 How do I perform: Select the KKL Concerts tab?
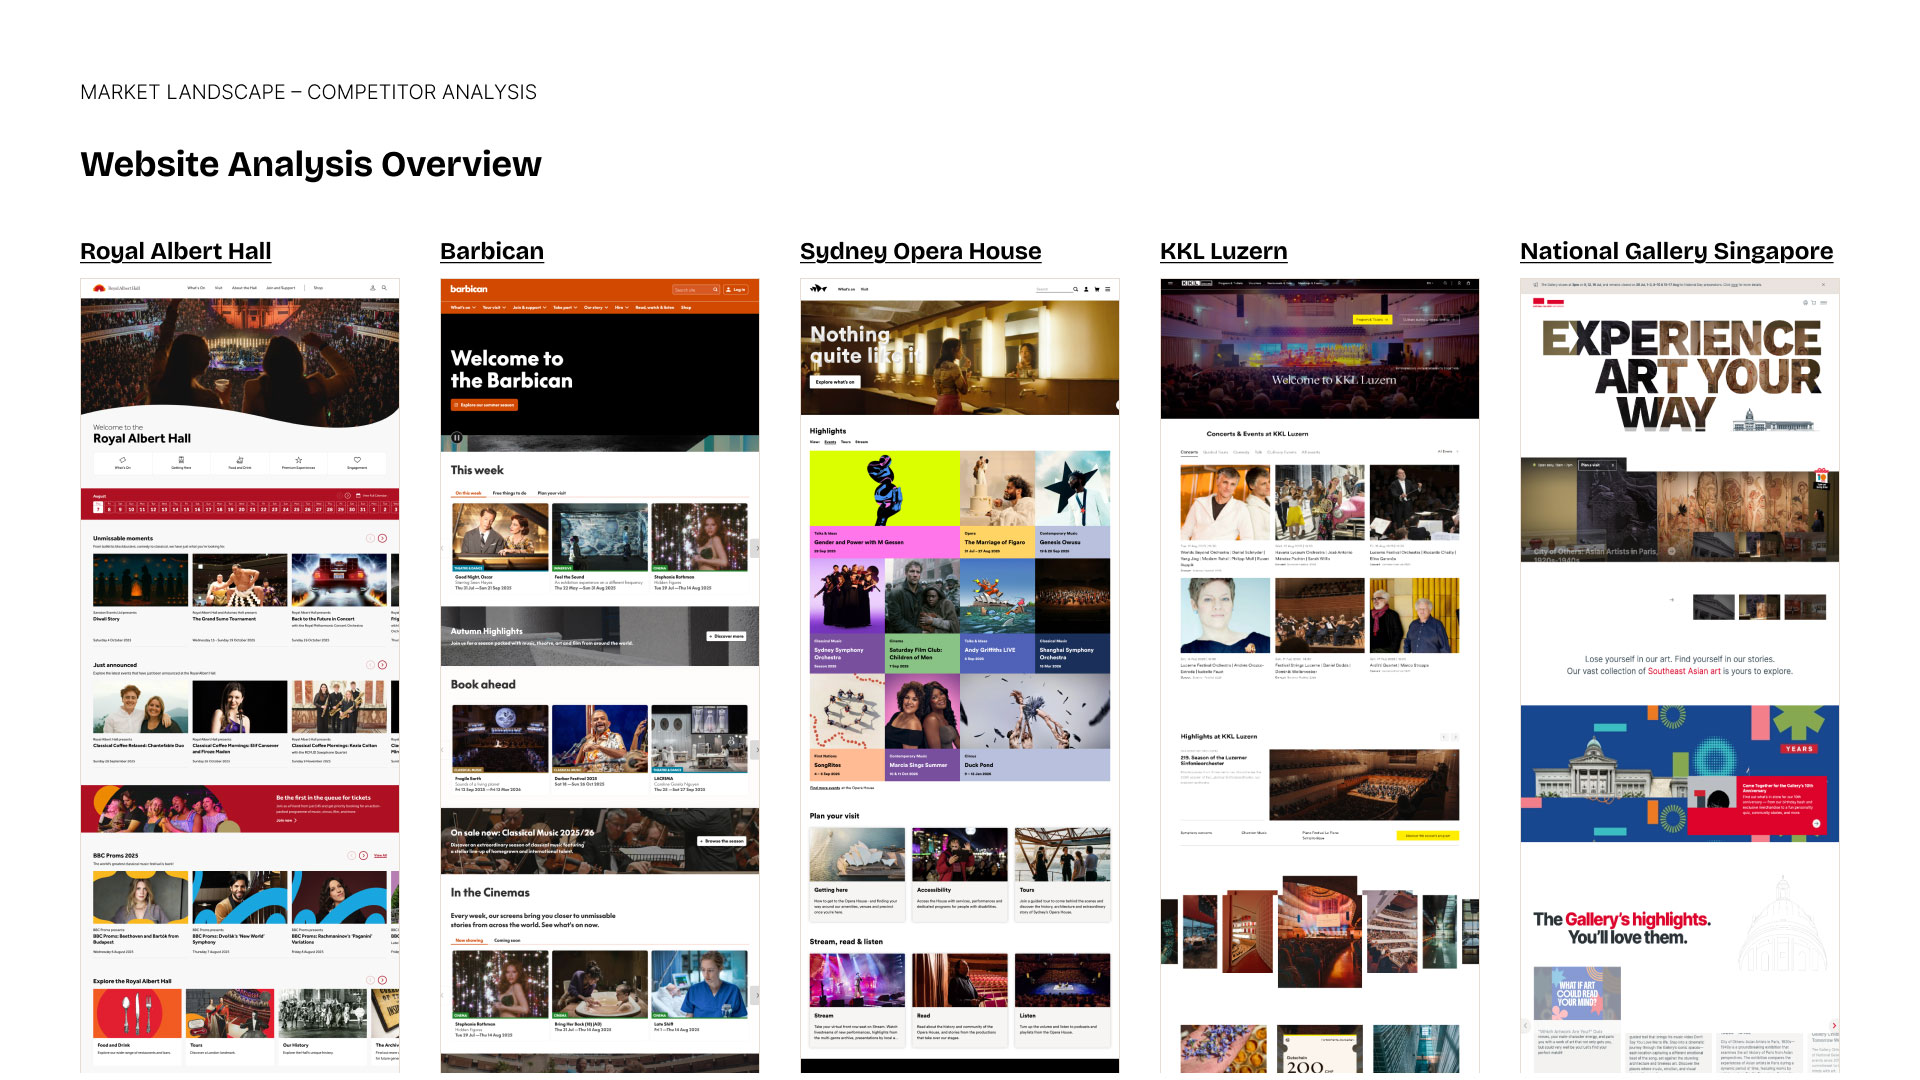(x=1189, y=452)
